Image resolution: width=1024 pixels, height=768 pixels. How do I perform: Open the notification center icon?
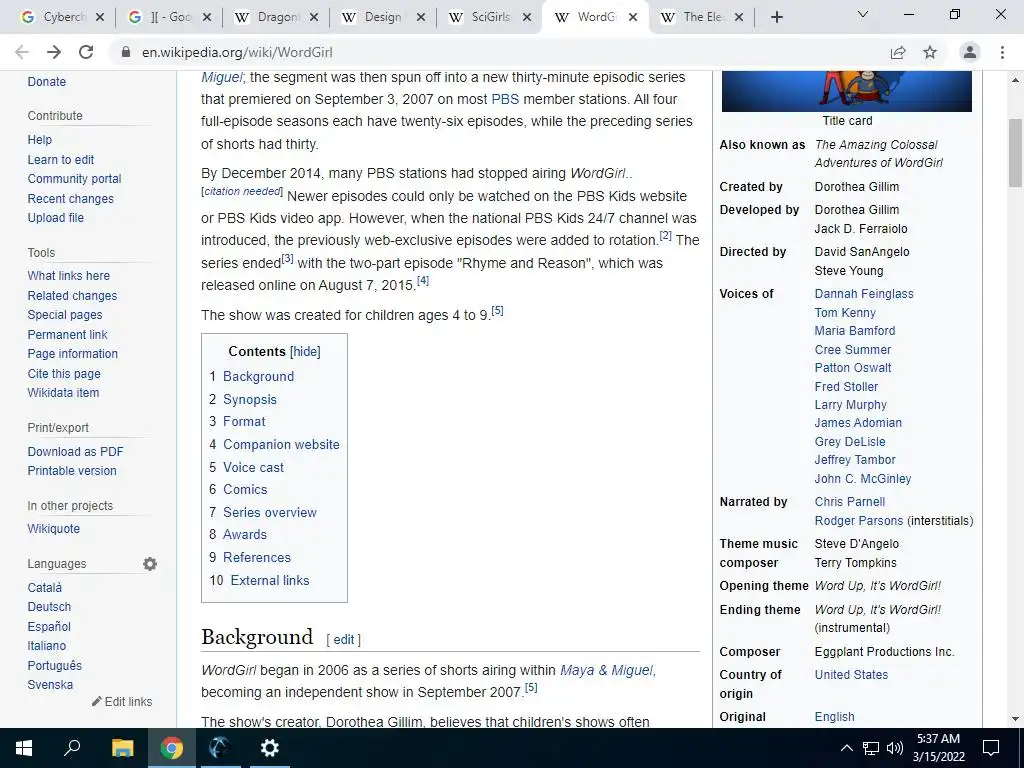coord(991,748)
